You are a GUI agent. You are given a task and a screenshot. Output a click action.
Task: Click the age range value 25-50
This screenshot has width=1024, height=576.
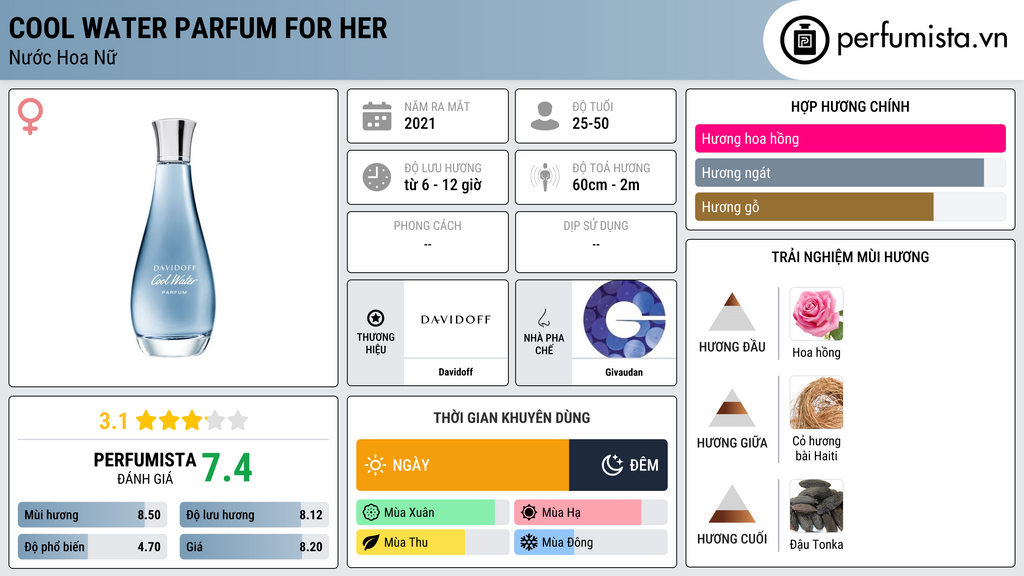click(x=590, y=123)
